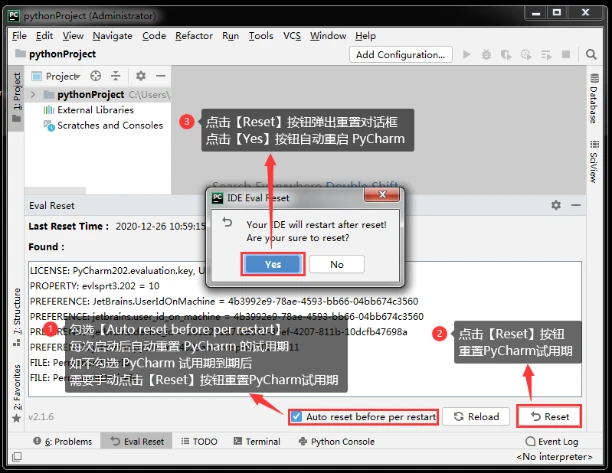This screenshot has height=473, width=612.
Task: Open the Python Console tab
Action: [336, 441]
